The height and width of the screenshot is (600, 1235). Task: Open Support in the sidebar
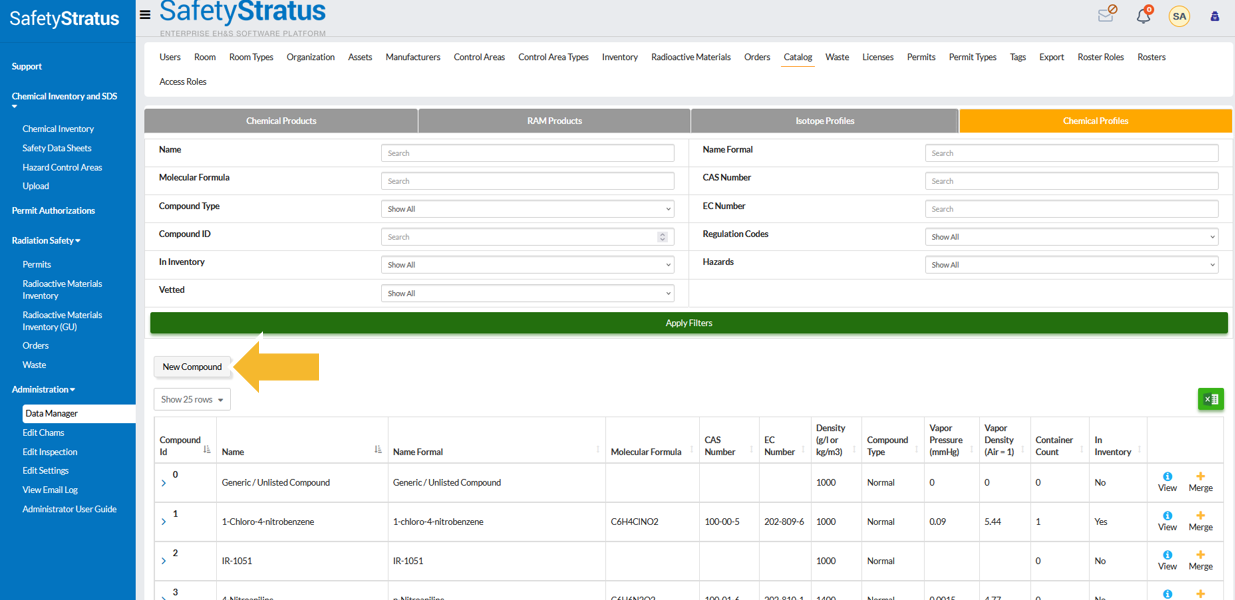coord(27,66)
